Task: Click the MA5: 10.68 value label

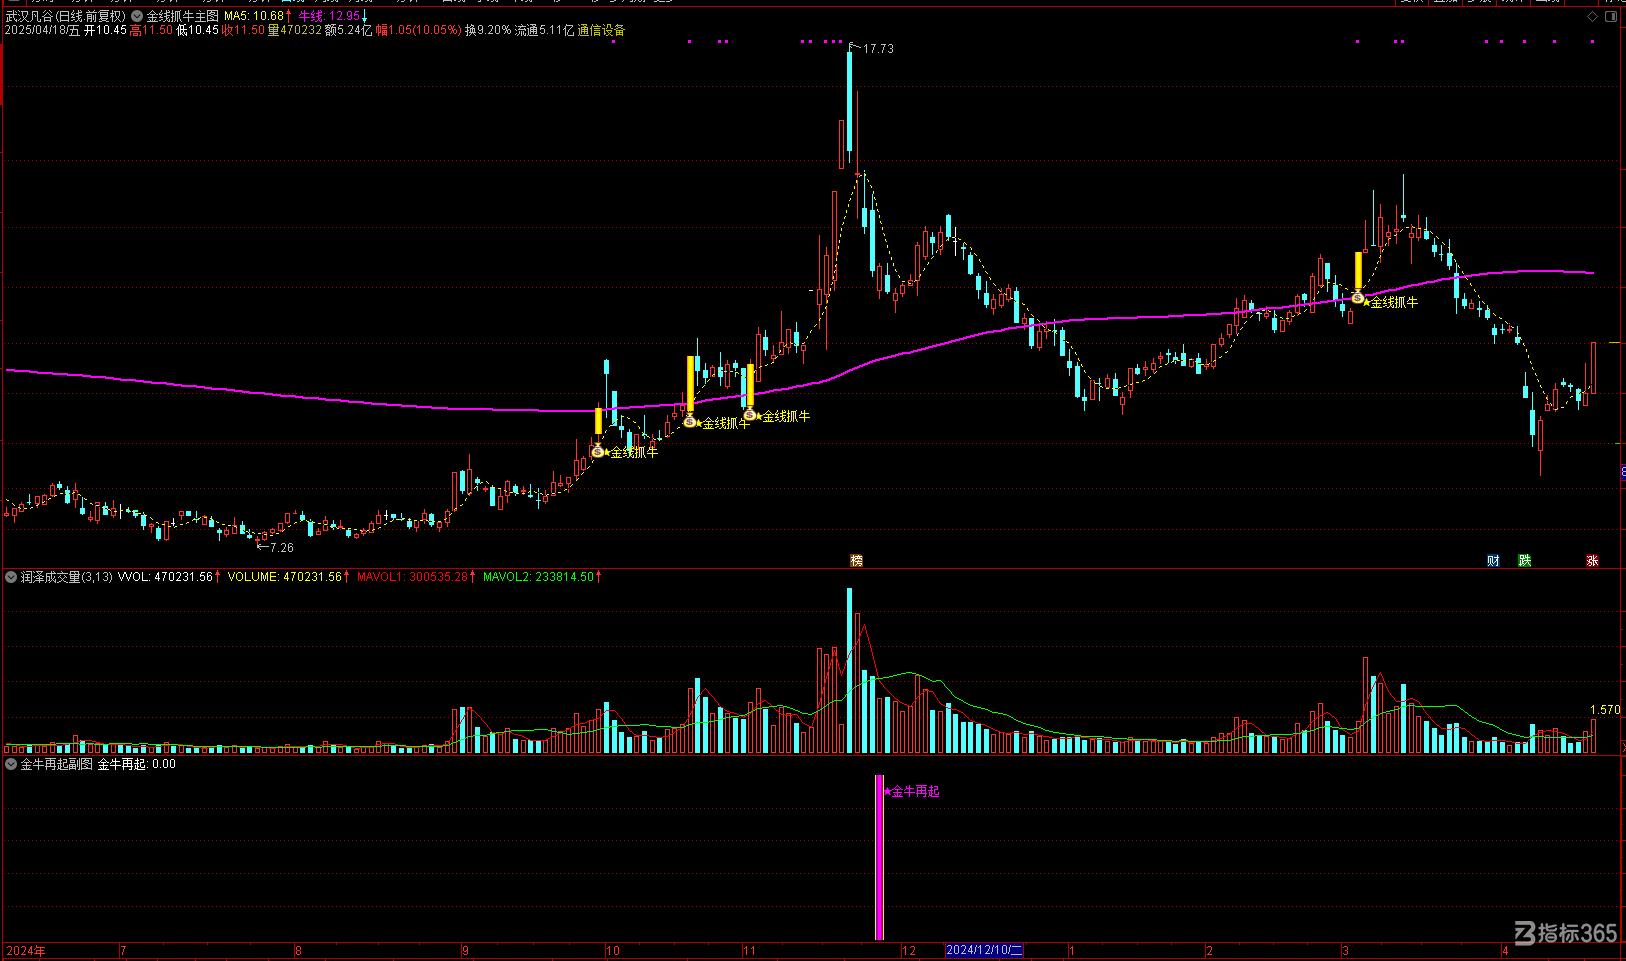Action: point(254,16)
